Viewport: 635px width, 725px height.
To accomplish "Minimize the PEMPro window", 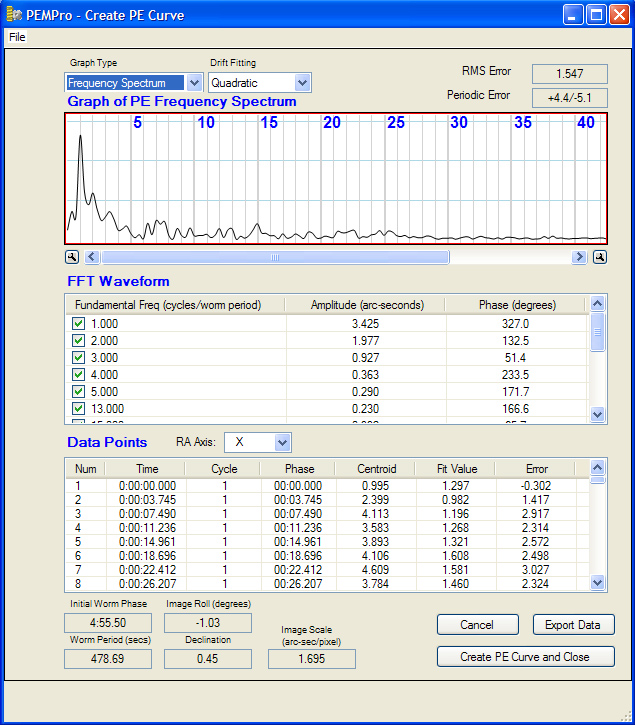I will coord(573,15).
